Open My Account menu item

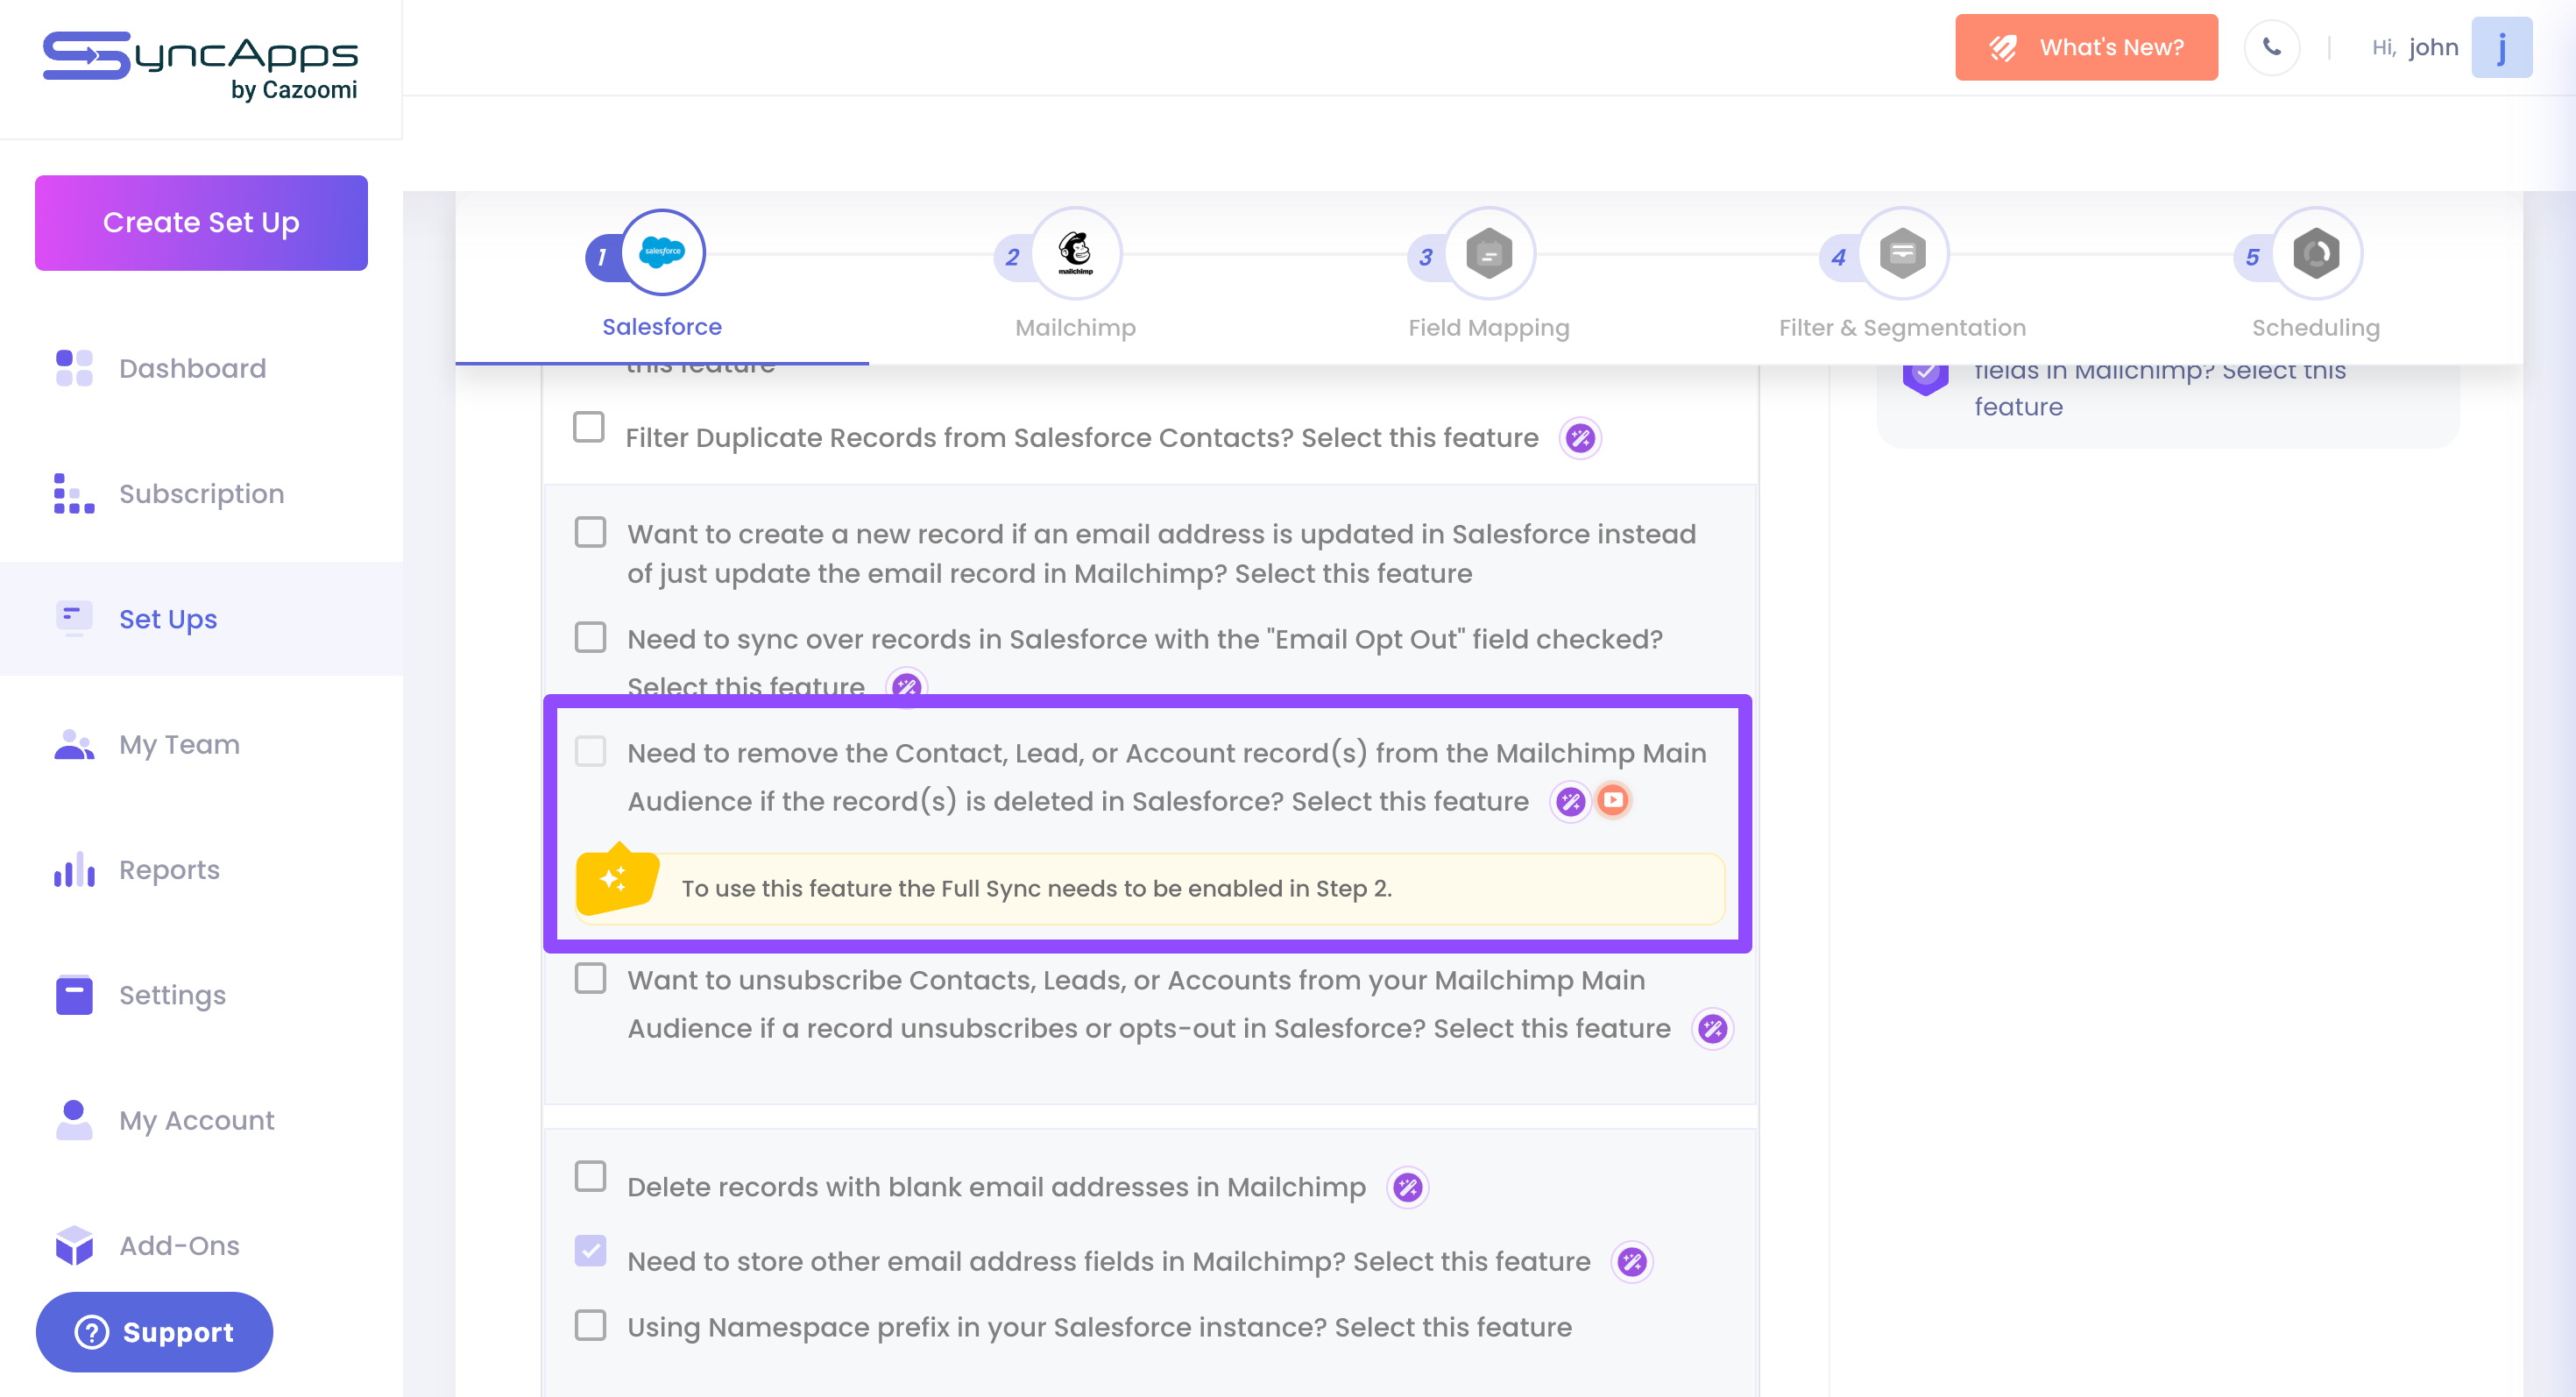pos(196,1120)
